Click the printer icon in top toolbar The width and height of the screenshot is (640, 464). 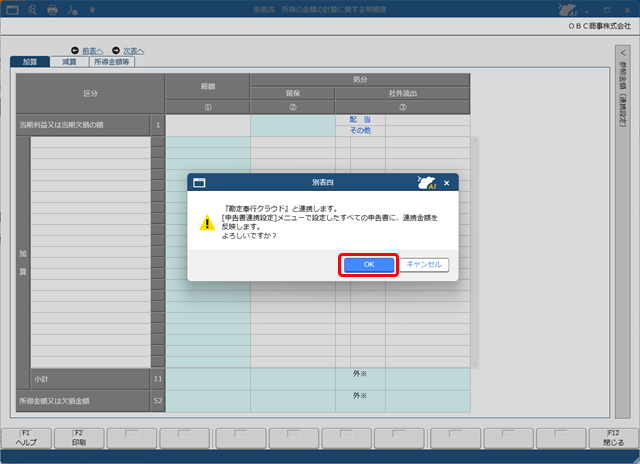pyautogui.click(x=52, y=9)
